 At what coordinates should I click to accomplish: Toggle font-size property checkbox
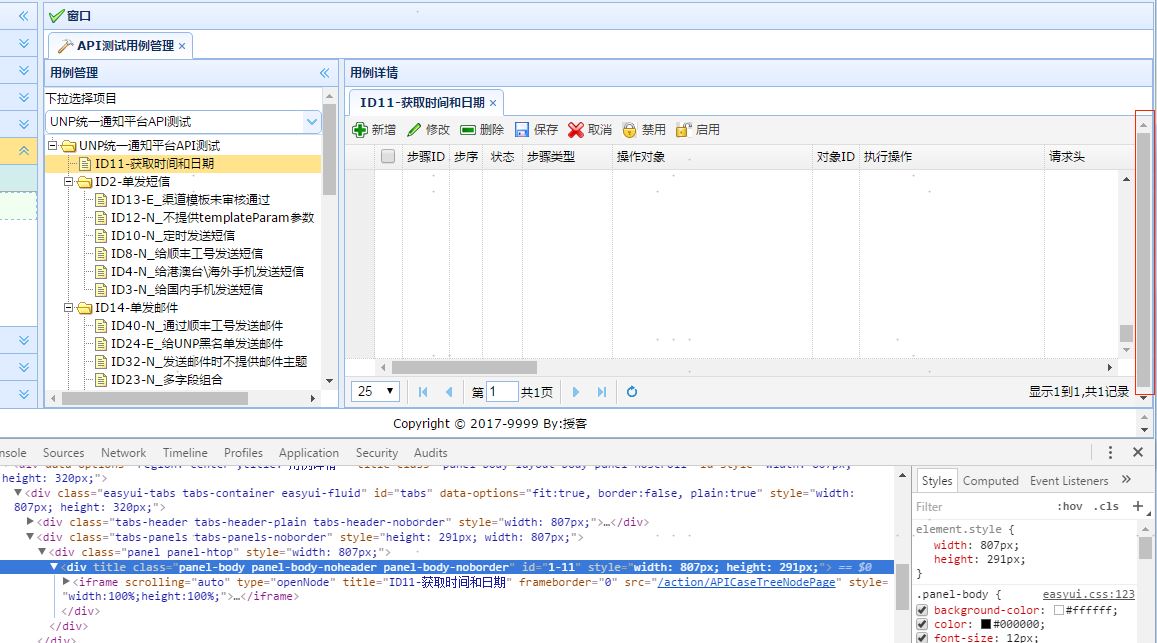(x=922, y=638)
